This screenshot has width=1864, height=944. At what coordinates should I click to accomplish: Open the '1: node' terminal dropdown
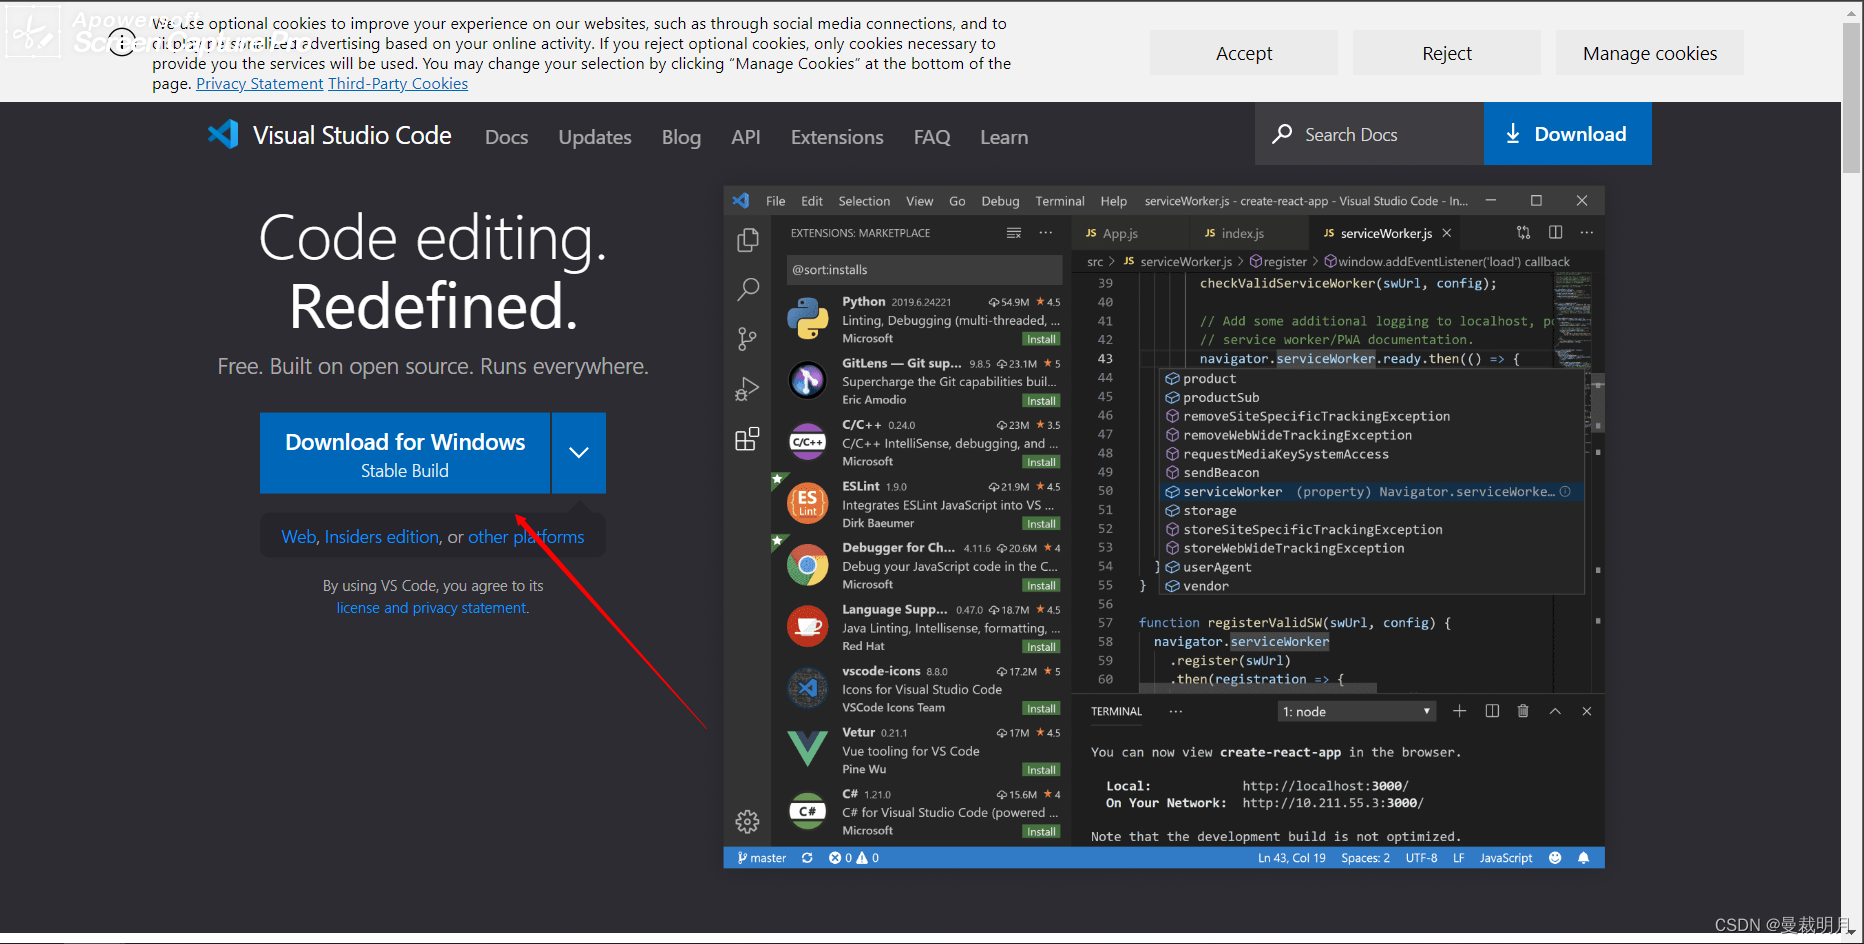1357,711
